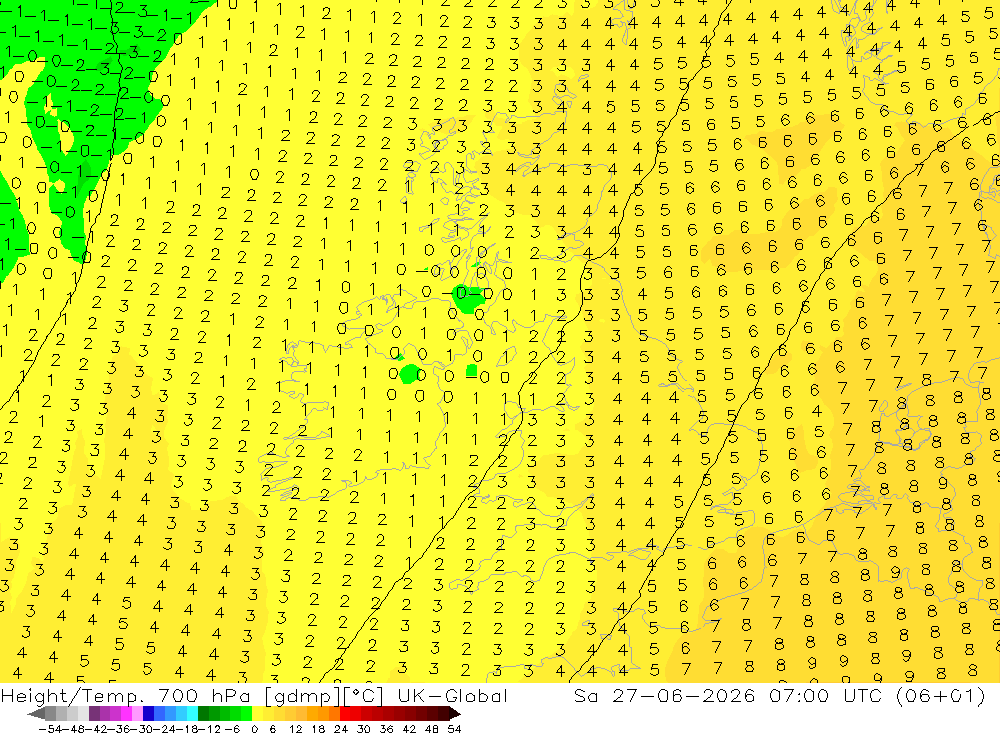Click the '-54' legend scale value
The height and width of the screenshot is (733, 1000).
click(x=50, y=729)
